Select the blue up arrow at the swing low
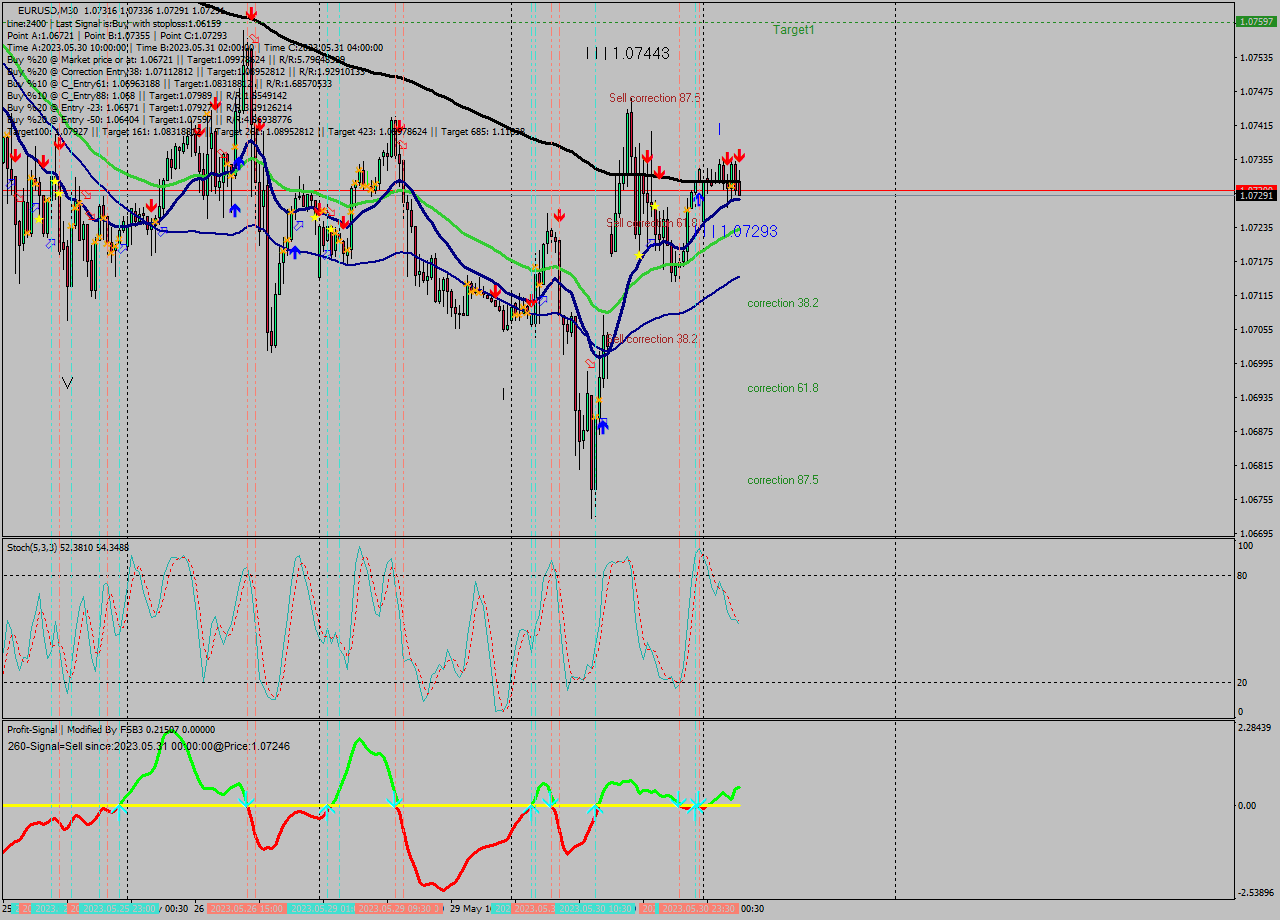Viewport: 1280px width, 920px height. coord(601,425)
